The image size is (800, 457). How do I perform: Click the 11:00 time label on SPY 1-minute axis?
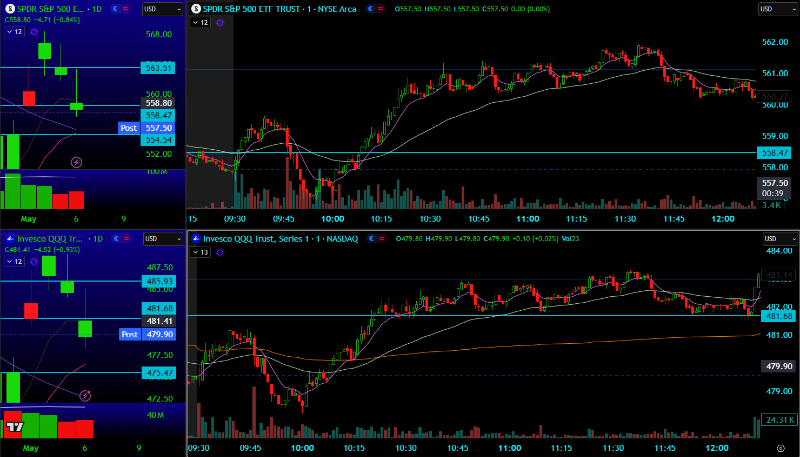point(528,219)
